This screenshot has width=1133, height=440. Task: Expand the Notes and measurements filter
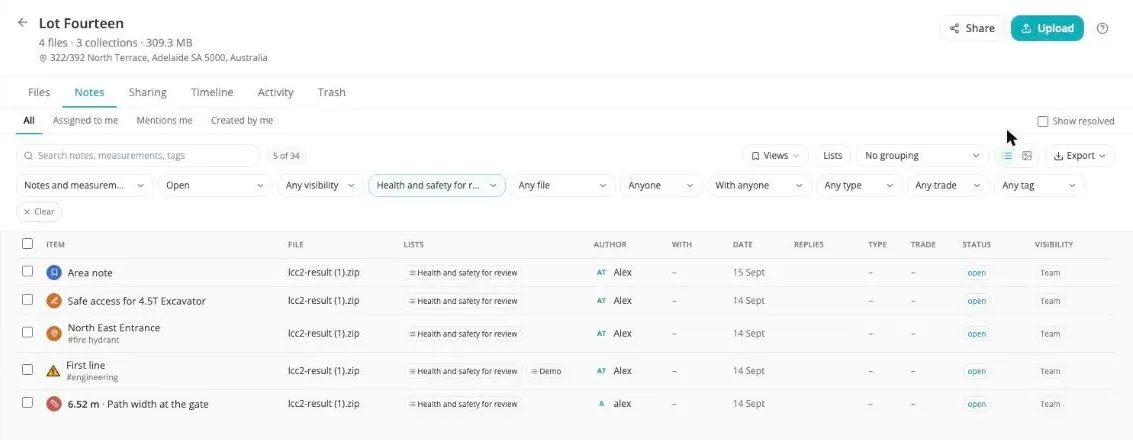point(85,186)
